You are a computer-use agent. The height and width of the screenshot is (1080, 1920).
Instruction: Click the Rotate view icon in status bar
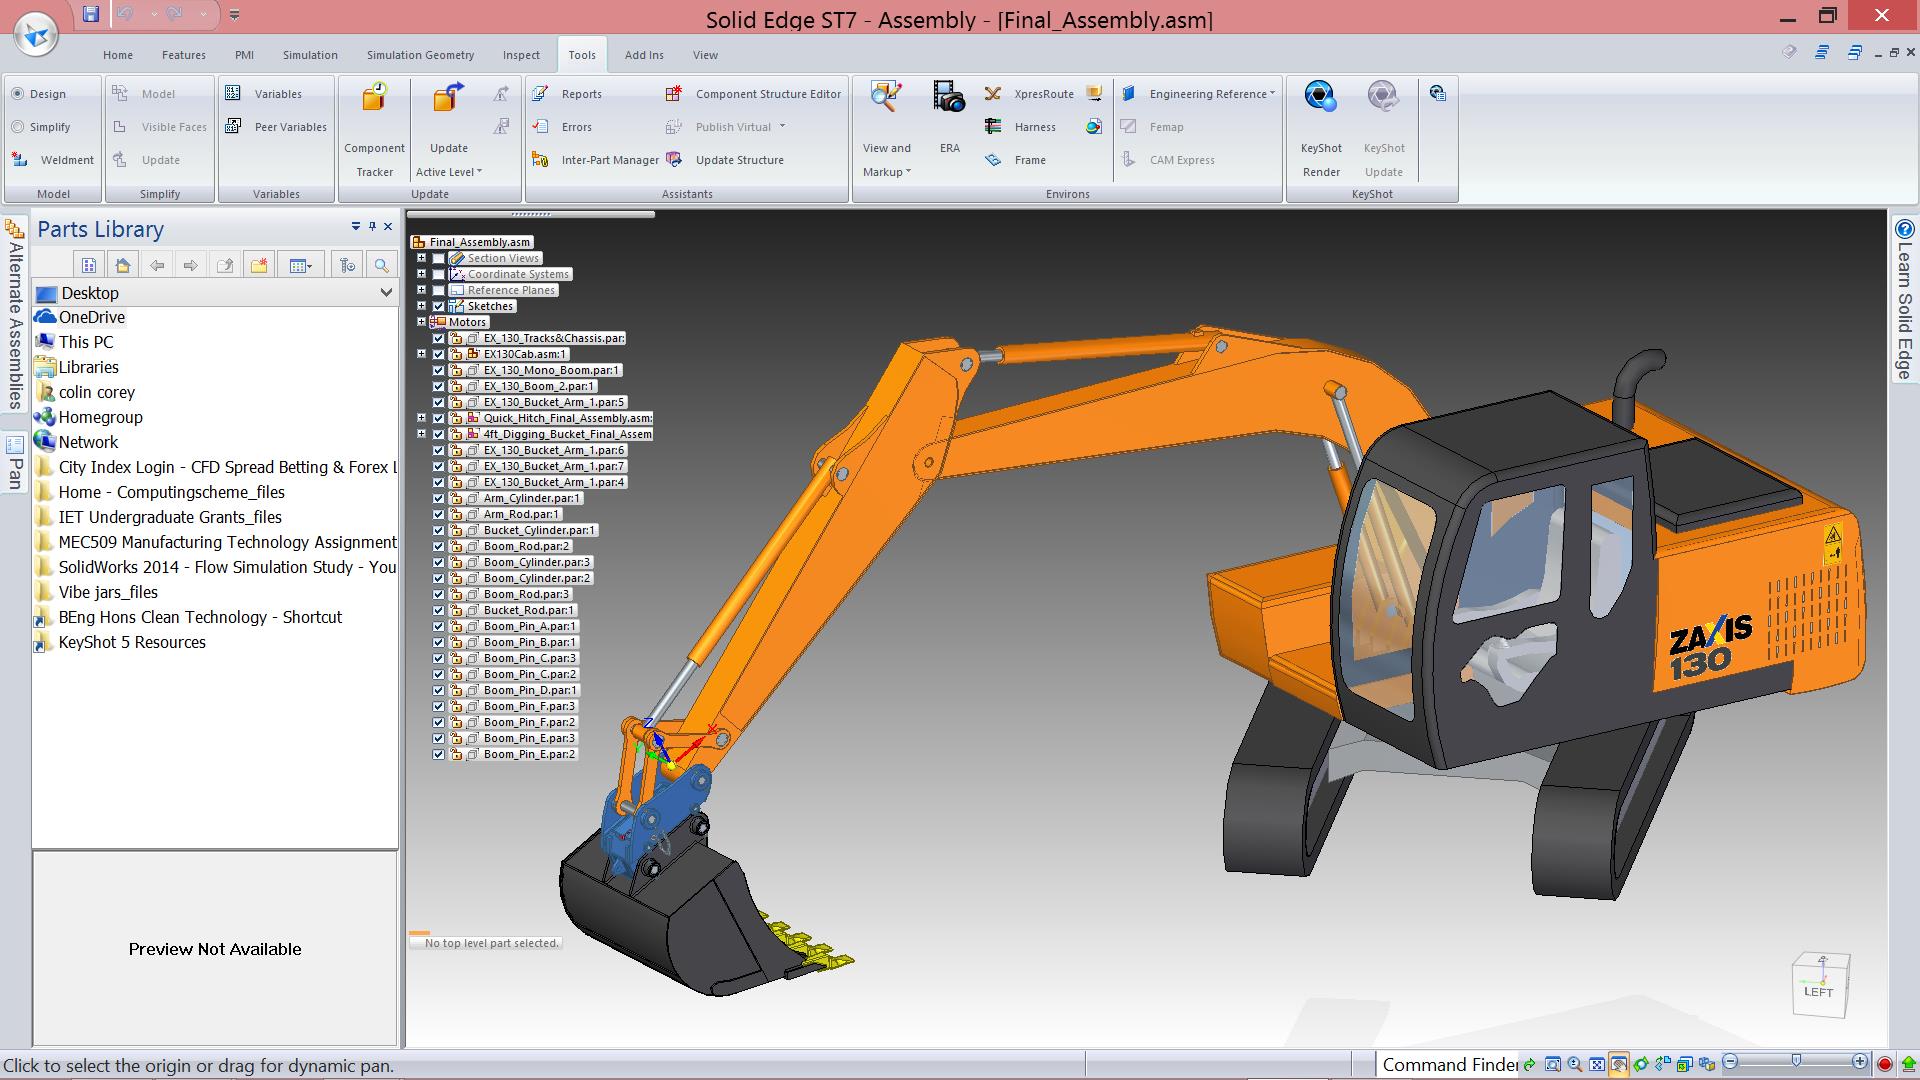[x=1641, y=1064]
